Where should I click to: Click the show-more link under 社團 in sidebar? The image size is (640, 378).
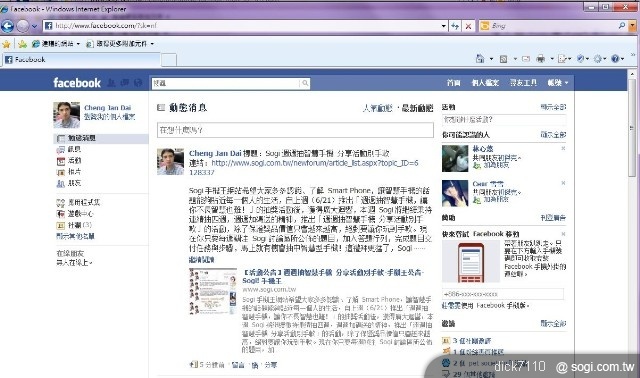pyautogui.click(x=76, y=236)
